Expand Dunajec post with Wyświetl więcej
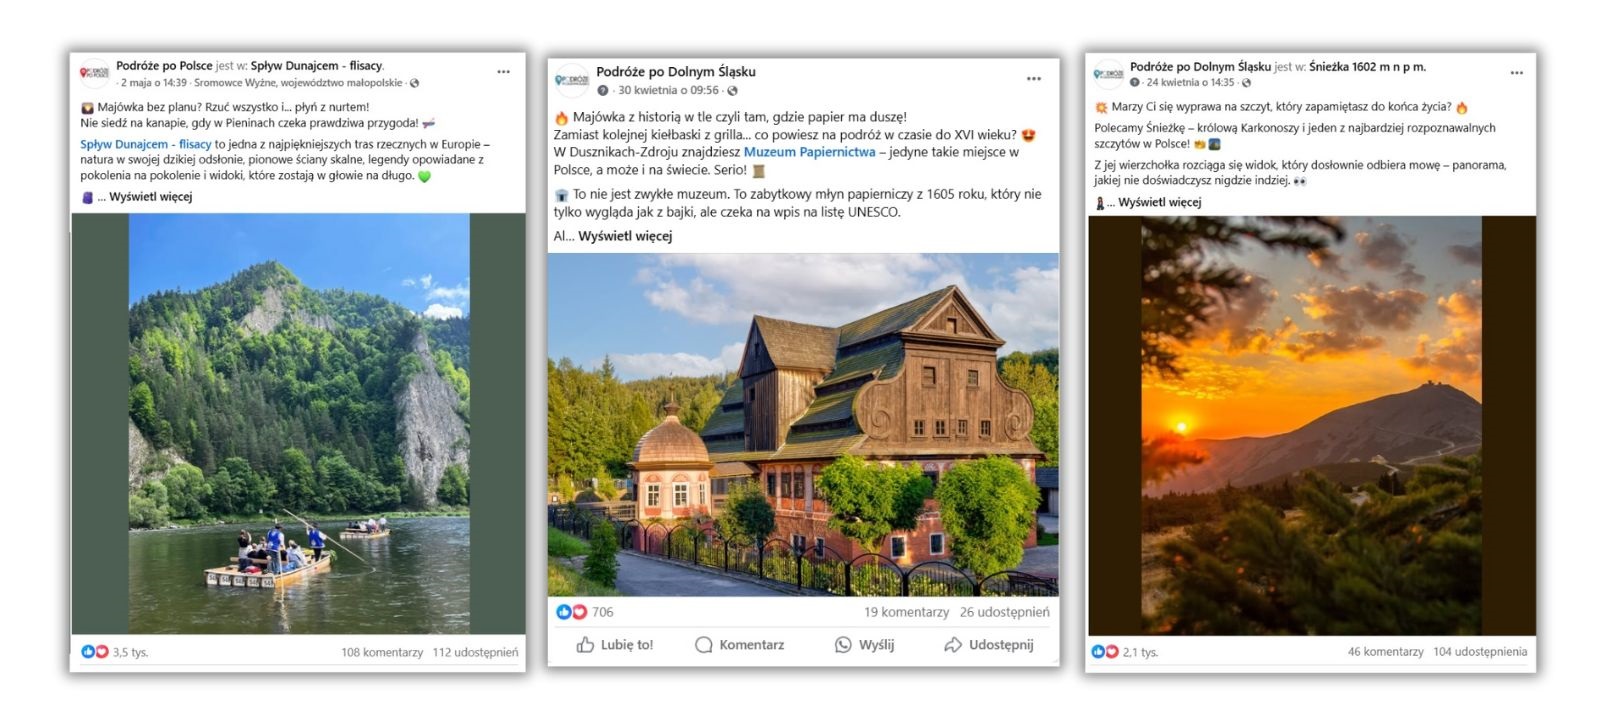 tap(150, 197)
